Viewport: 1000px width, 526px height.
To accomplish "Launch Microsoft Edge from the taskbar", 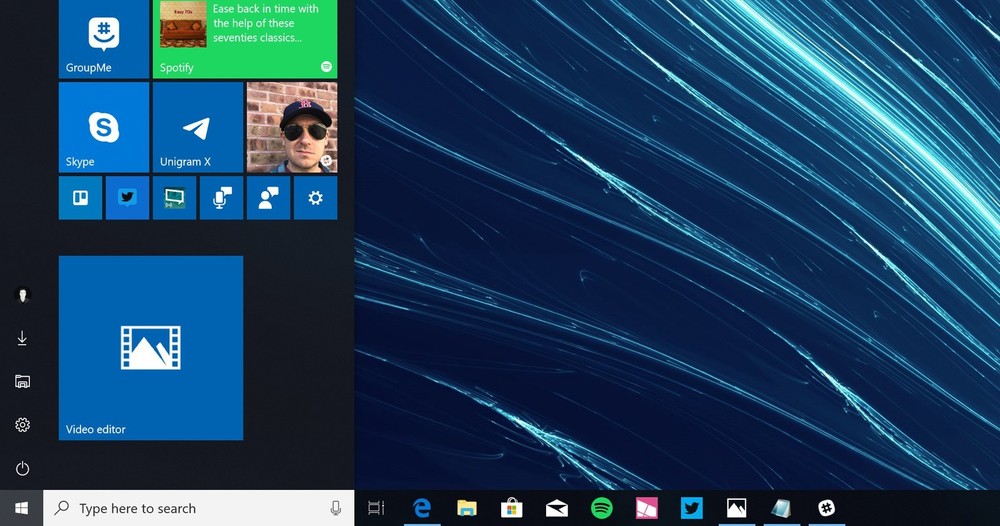I will pyautogui.click(x=422, y=508).
